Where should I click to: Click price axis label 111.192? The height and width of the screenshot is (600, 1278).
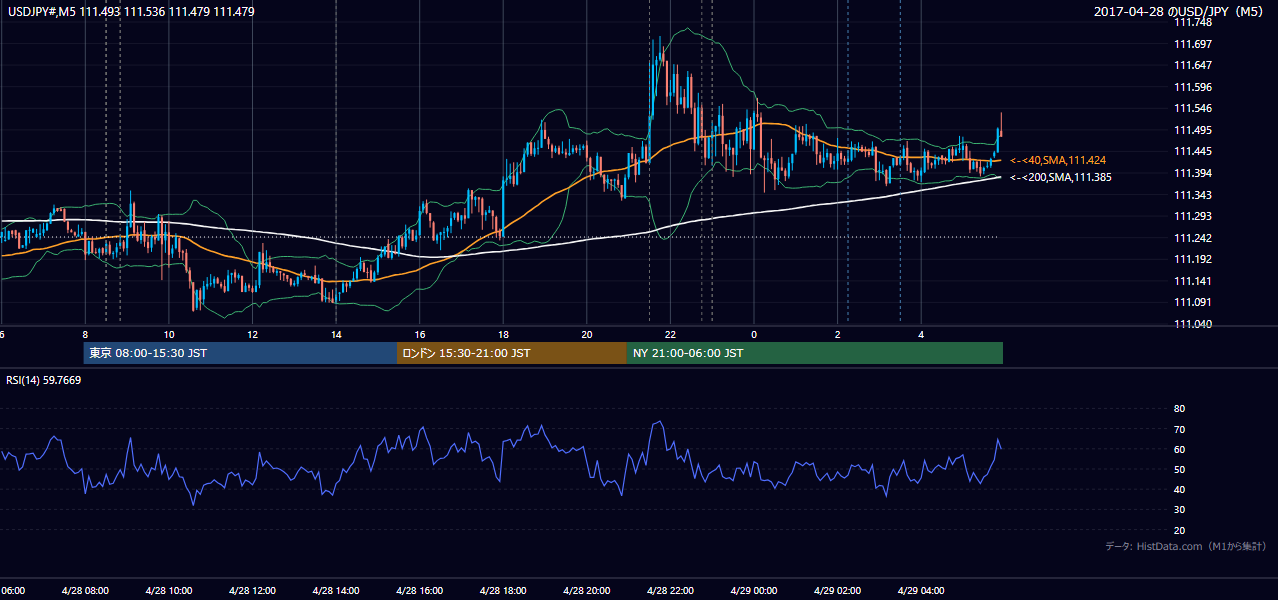tap(1194, 259)
